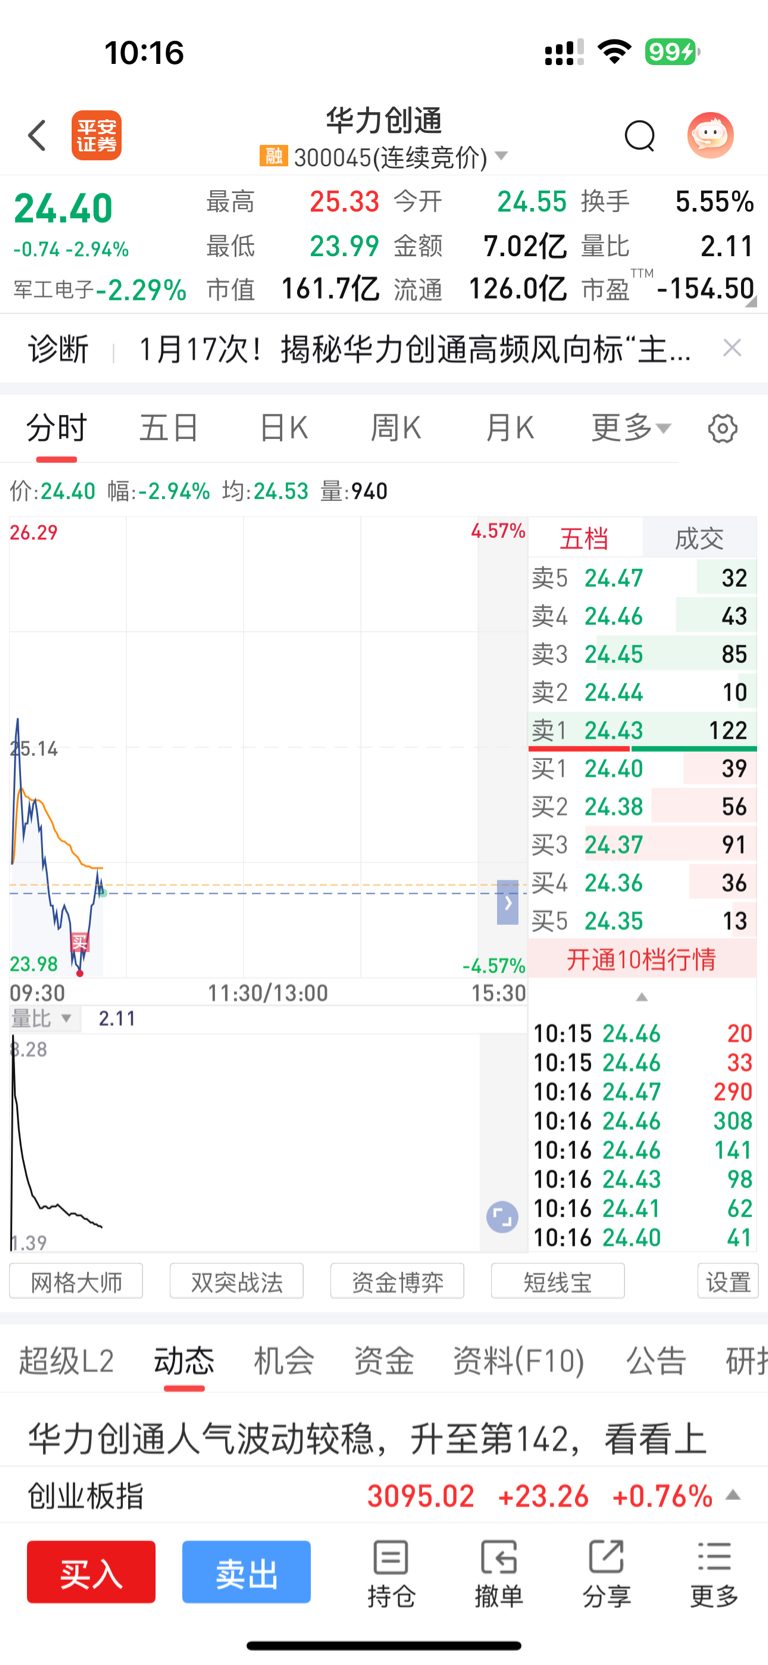Screen dimensions: 768x1665
Task: Tap the orange 融 margin badge
Action: (x=273, y=156)
